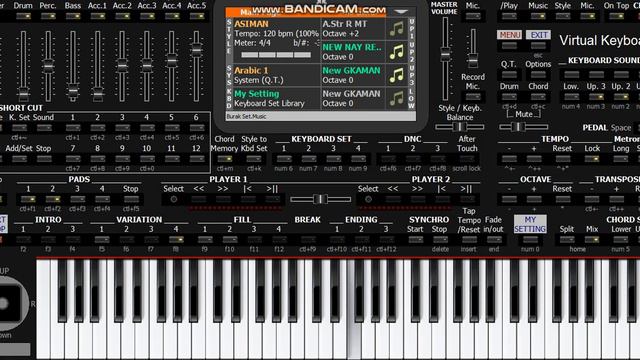Toggle the Tempo Lock button
Viewport: 640px width, 360px height.
click(592, 159)
